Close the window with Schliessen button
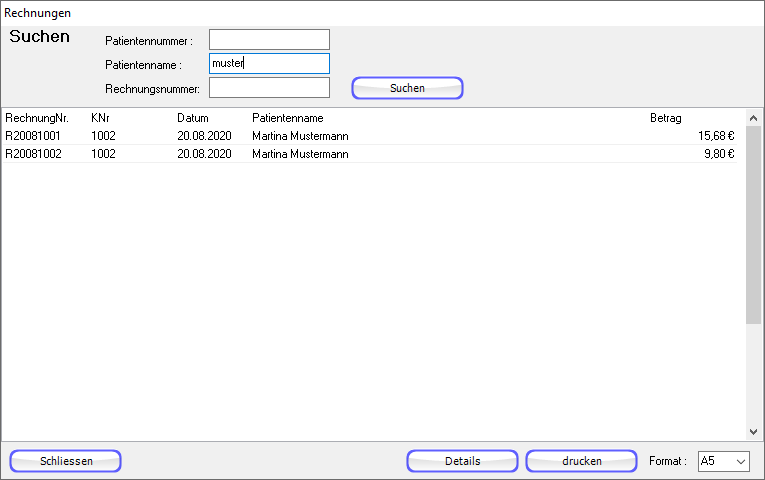This screenshot has height=480, width=765. [x=66, y=461]
